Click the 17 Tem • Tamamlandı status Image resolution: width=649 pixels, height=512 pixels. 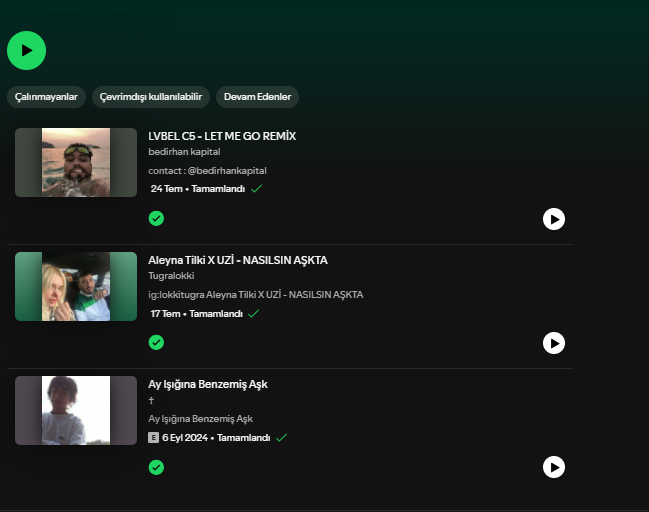pos(197,314)
